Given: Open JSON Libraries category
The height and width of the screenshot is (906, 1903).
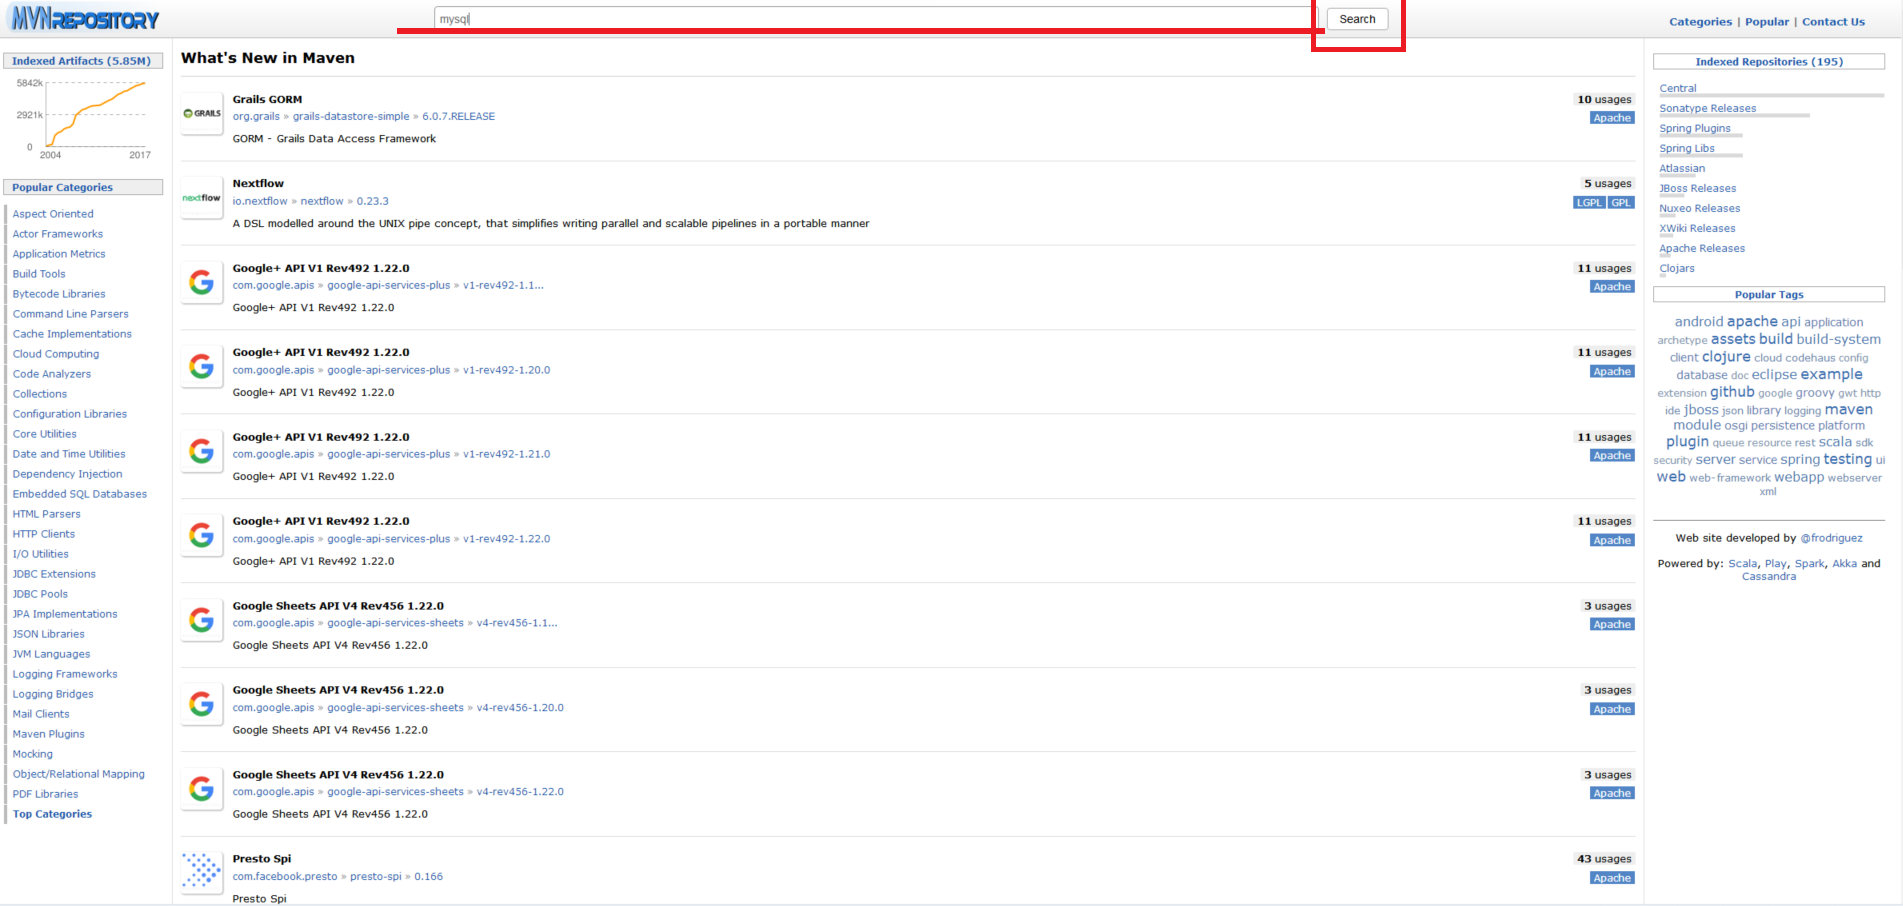Looking at the screenshot, I should (49, 634).
